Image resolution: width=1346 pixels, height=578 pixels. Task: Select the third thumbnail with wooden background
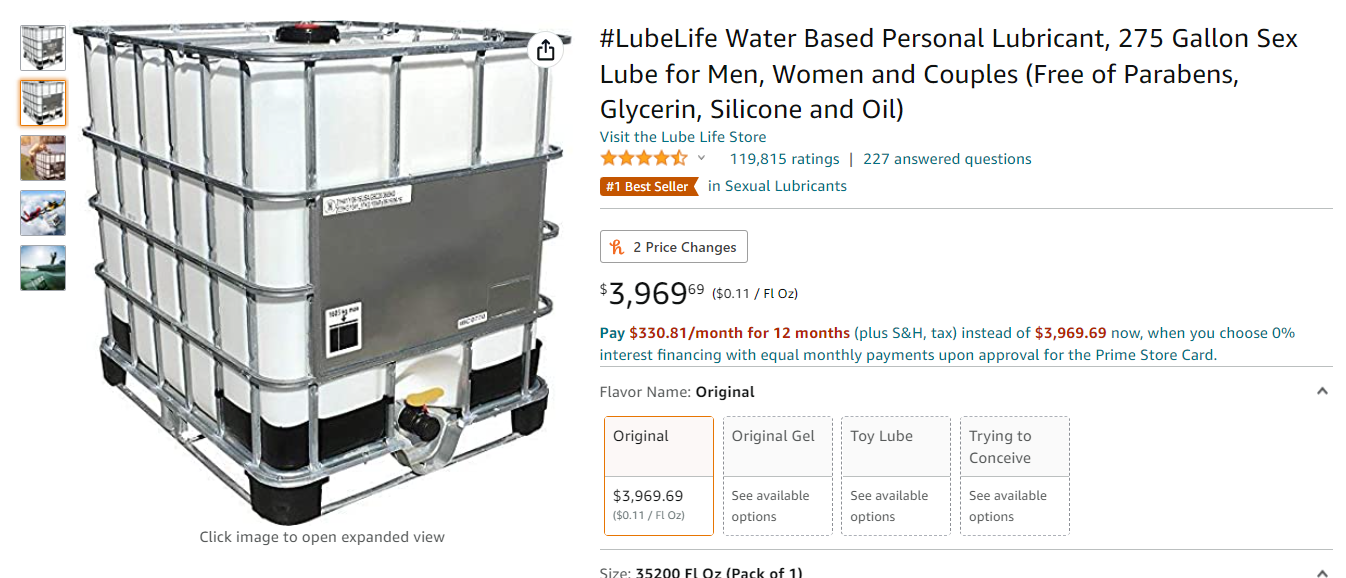(x=43, y=158)
